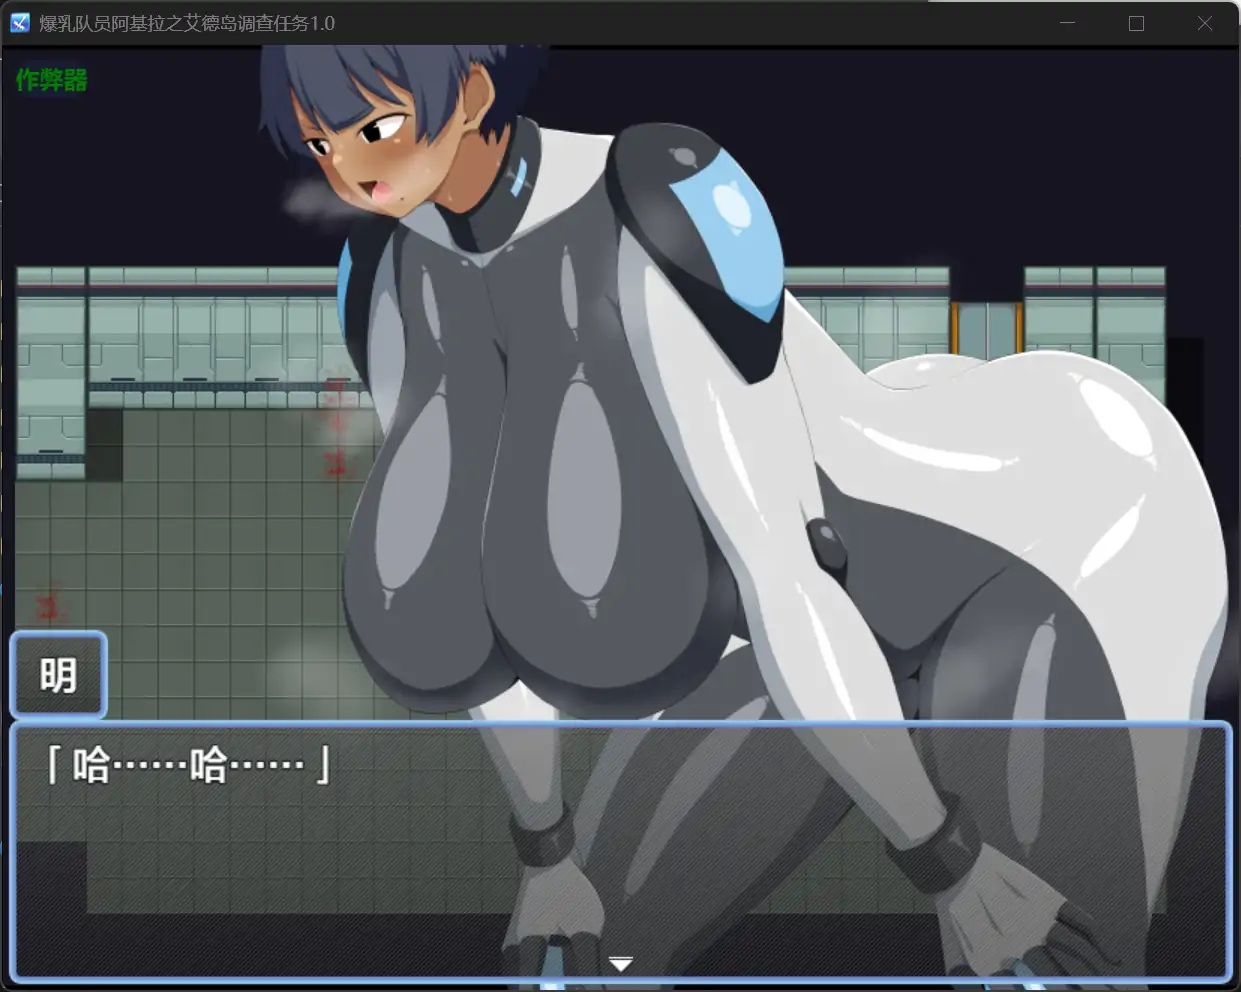This screenshot has height=992, width=1241.
Task: Click the orange-framed door in the background
Action: click(986, 328)
